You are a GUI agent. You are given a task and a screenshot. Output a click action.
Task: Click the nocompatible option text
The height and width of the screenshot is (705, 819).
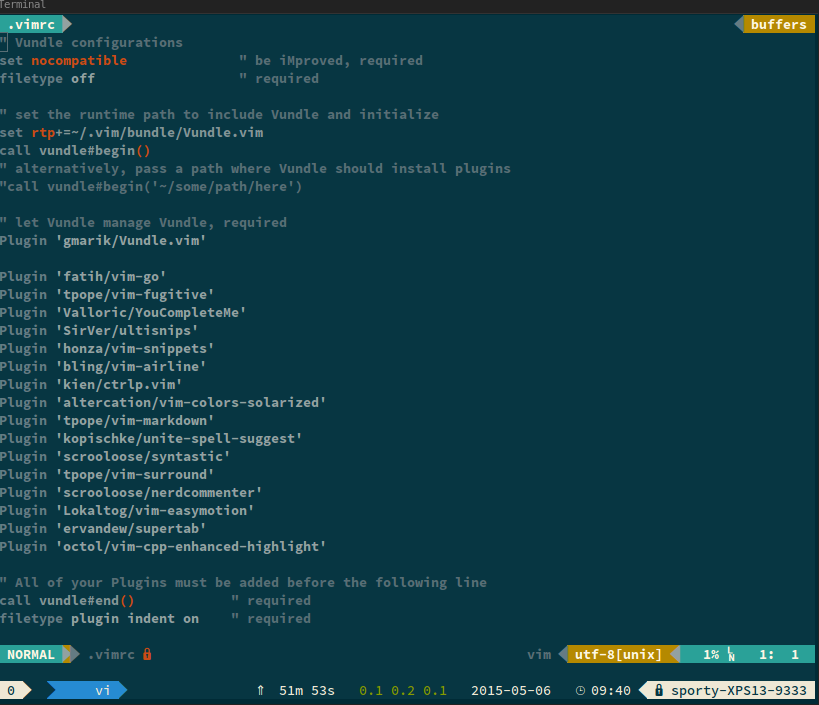pyautogui.click(x=79, y=61)
